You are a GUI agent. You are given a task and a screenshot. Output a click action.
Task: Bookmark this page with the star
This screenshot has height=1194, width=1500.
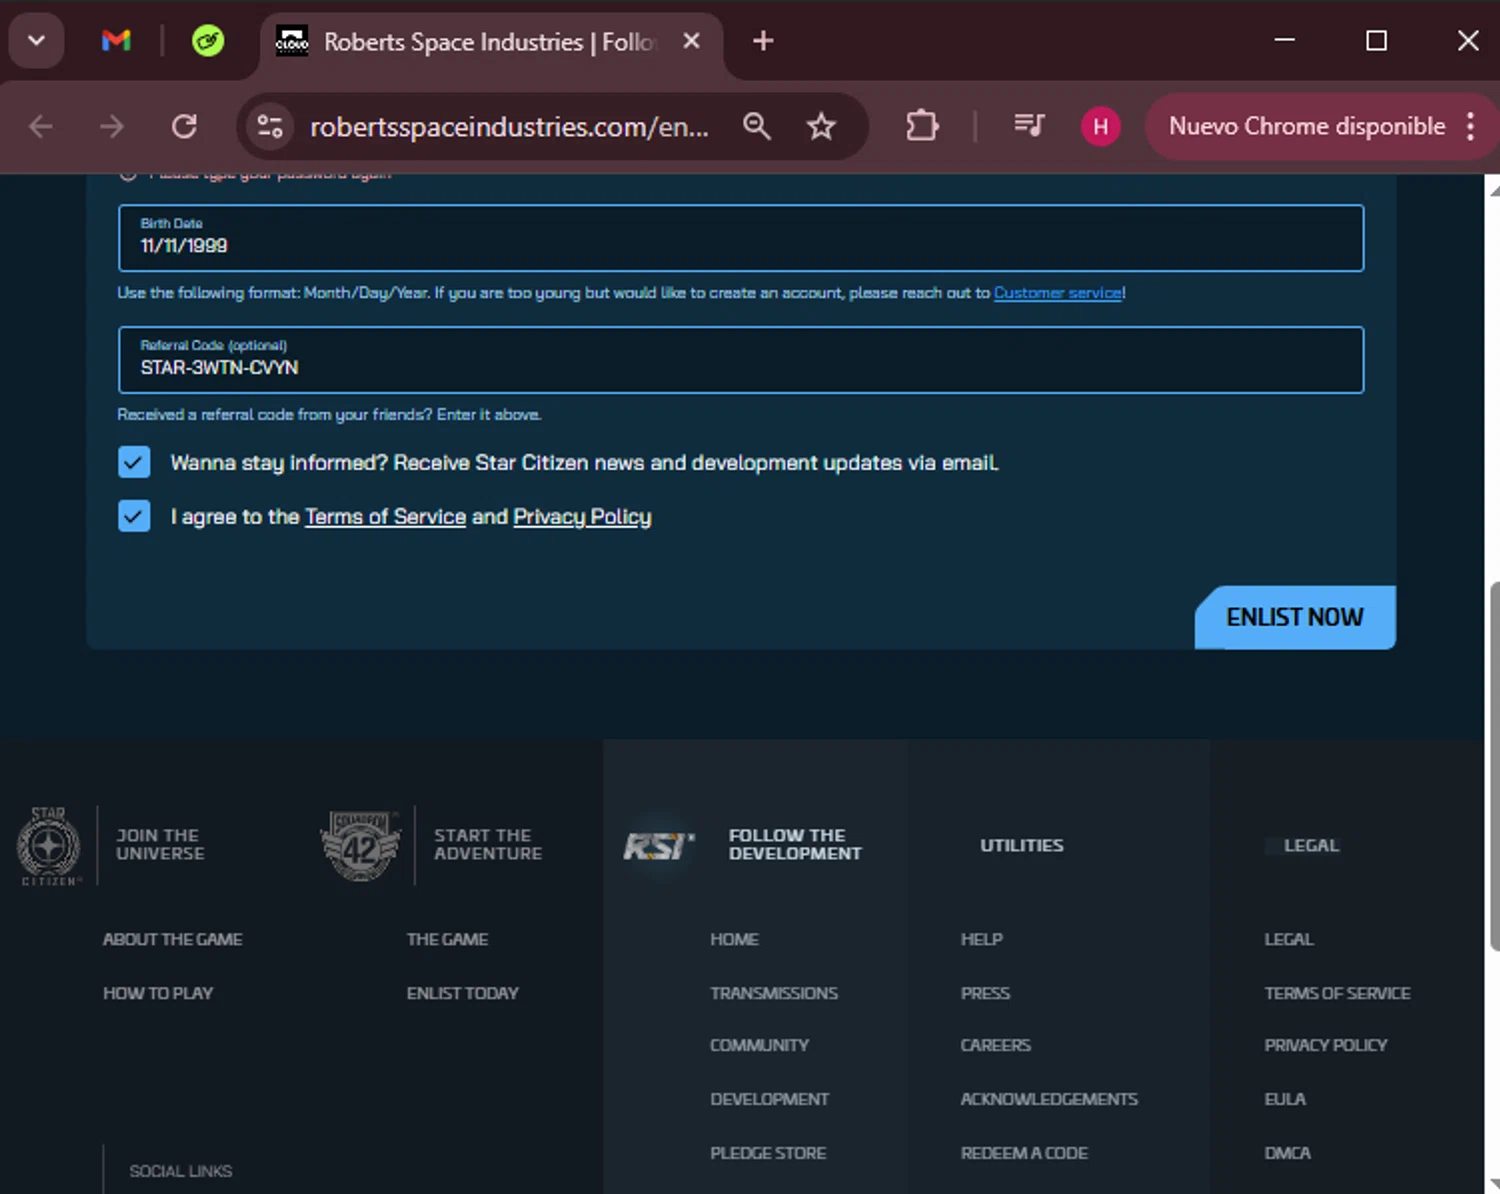(821, 127)
